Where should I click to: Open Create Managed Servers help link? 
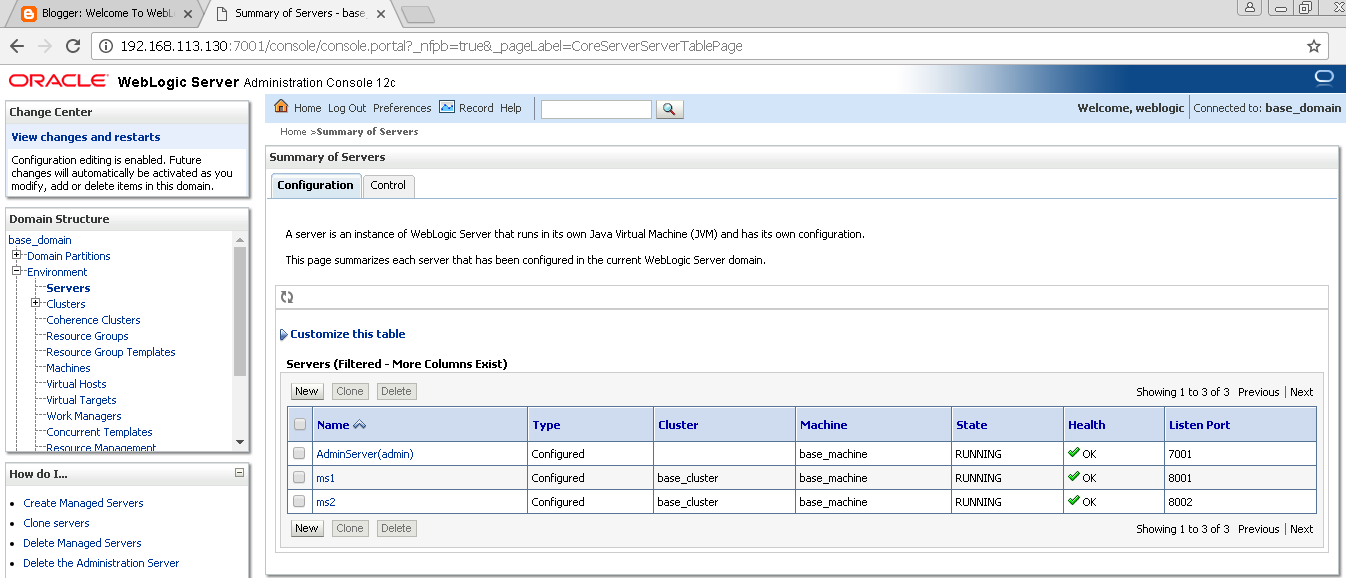click(83, 503)
